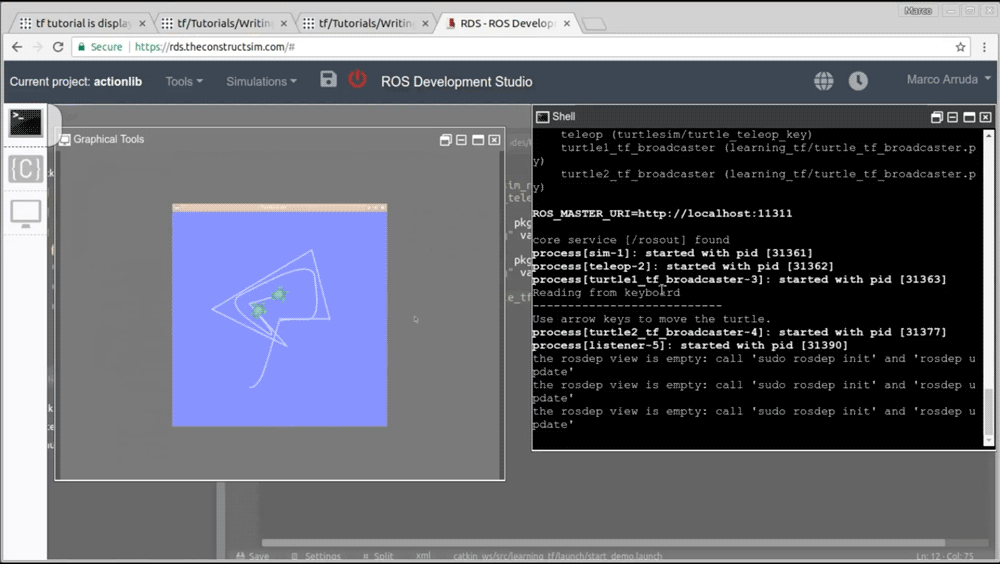
Task: Expand the Tools menu
Action: coord(184,82)
